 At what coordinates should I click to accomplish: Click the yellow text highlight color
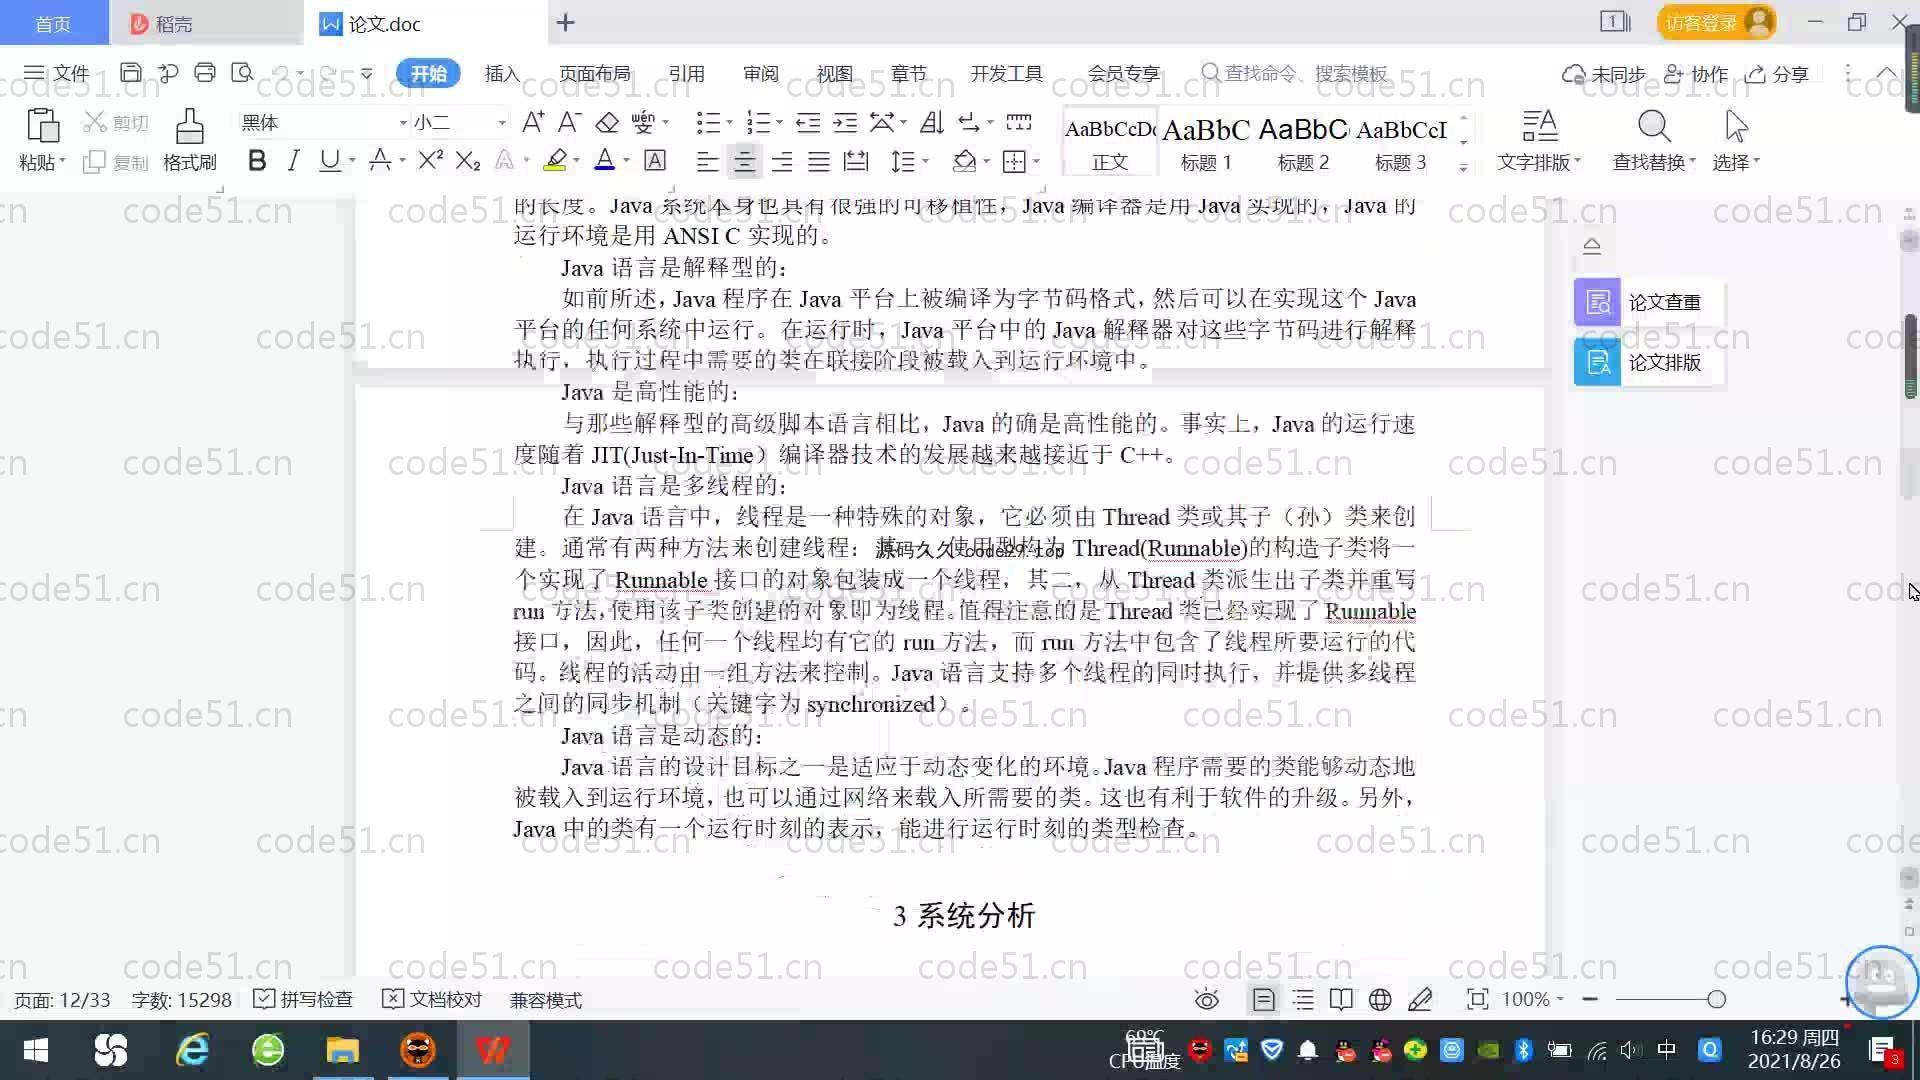click(555, 160)
